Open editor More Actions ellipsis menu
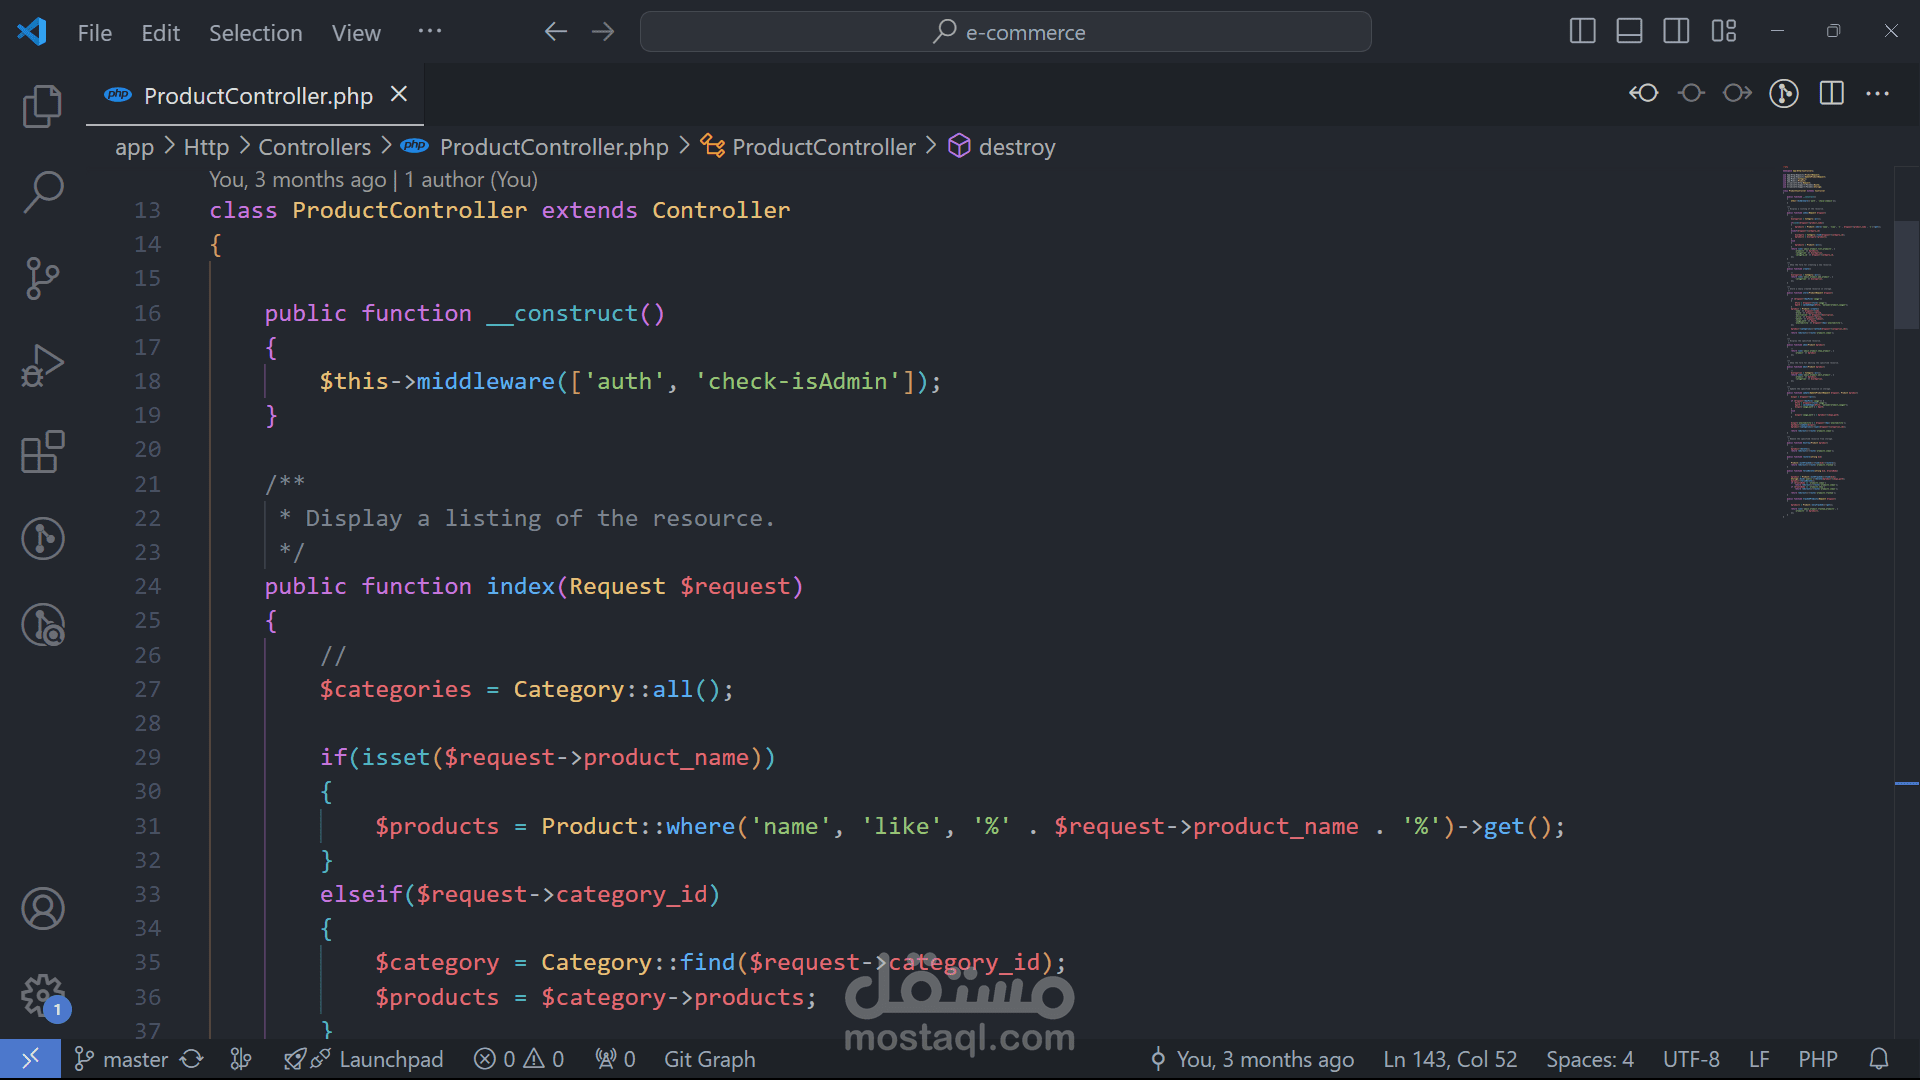 point(1877,93)
